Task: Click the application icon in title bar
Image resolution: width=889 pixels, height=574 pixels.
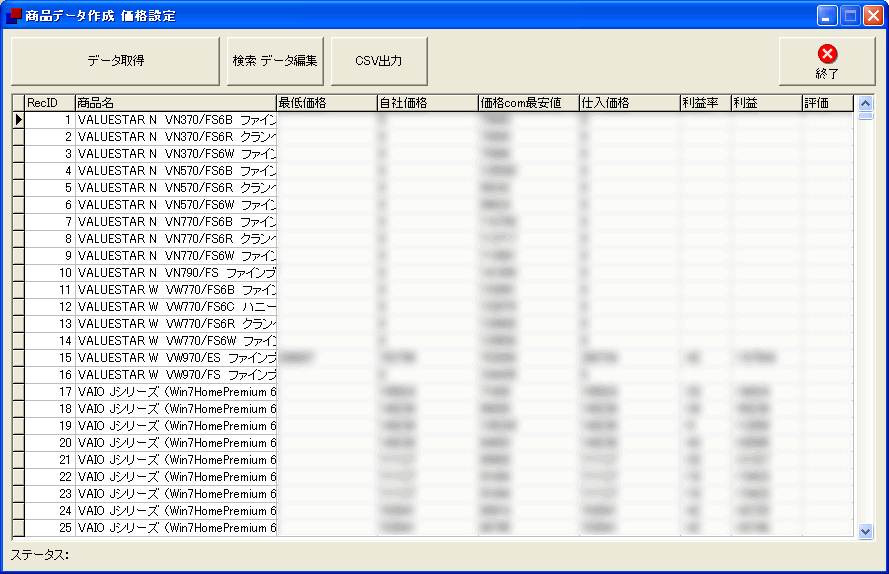Action: (13, 16)
